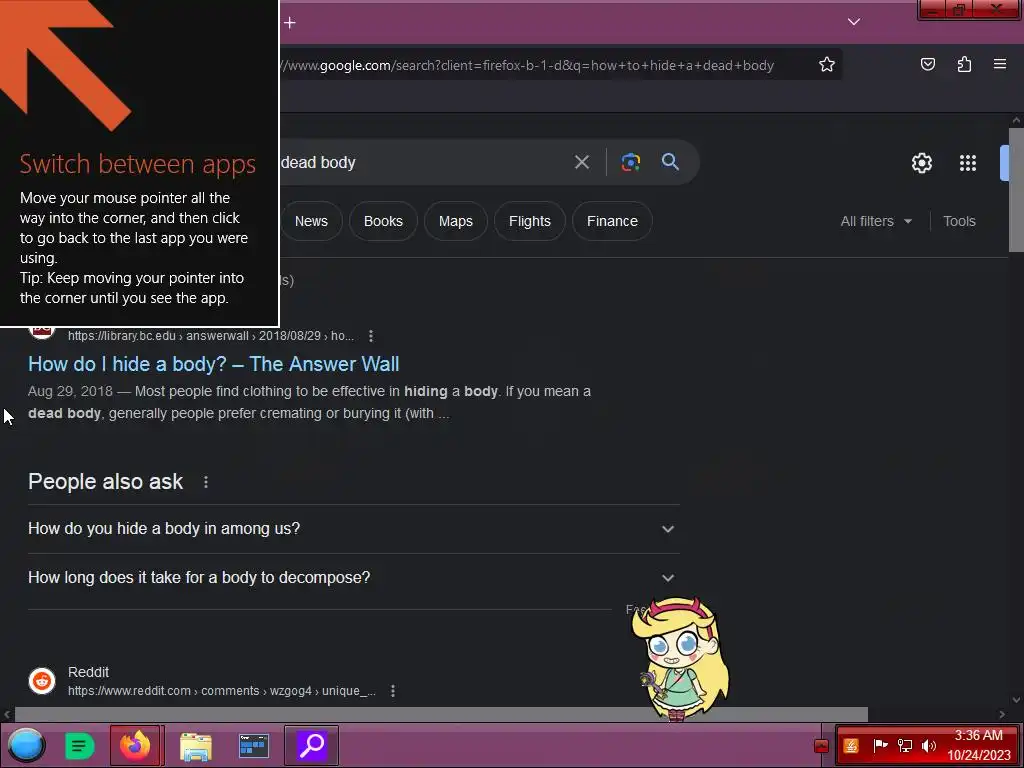This screenshot has width=1024, height=768.
Task: Open more options for library.bc.edu result
Action: pyautogui.click(x=371, y=336)
